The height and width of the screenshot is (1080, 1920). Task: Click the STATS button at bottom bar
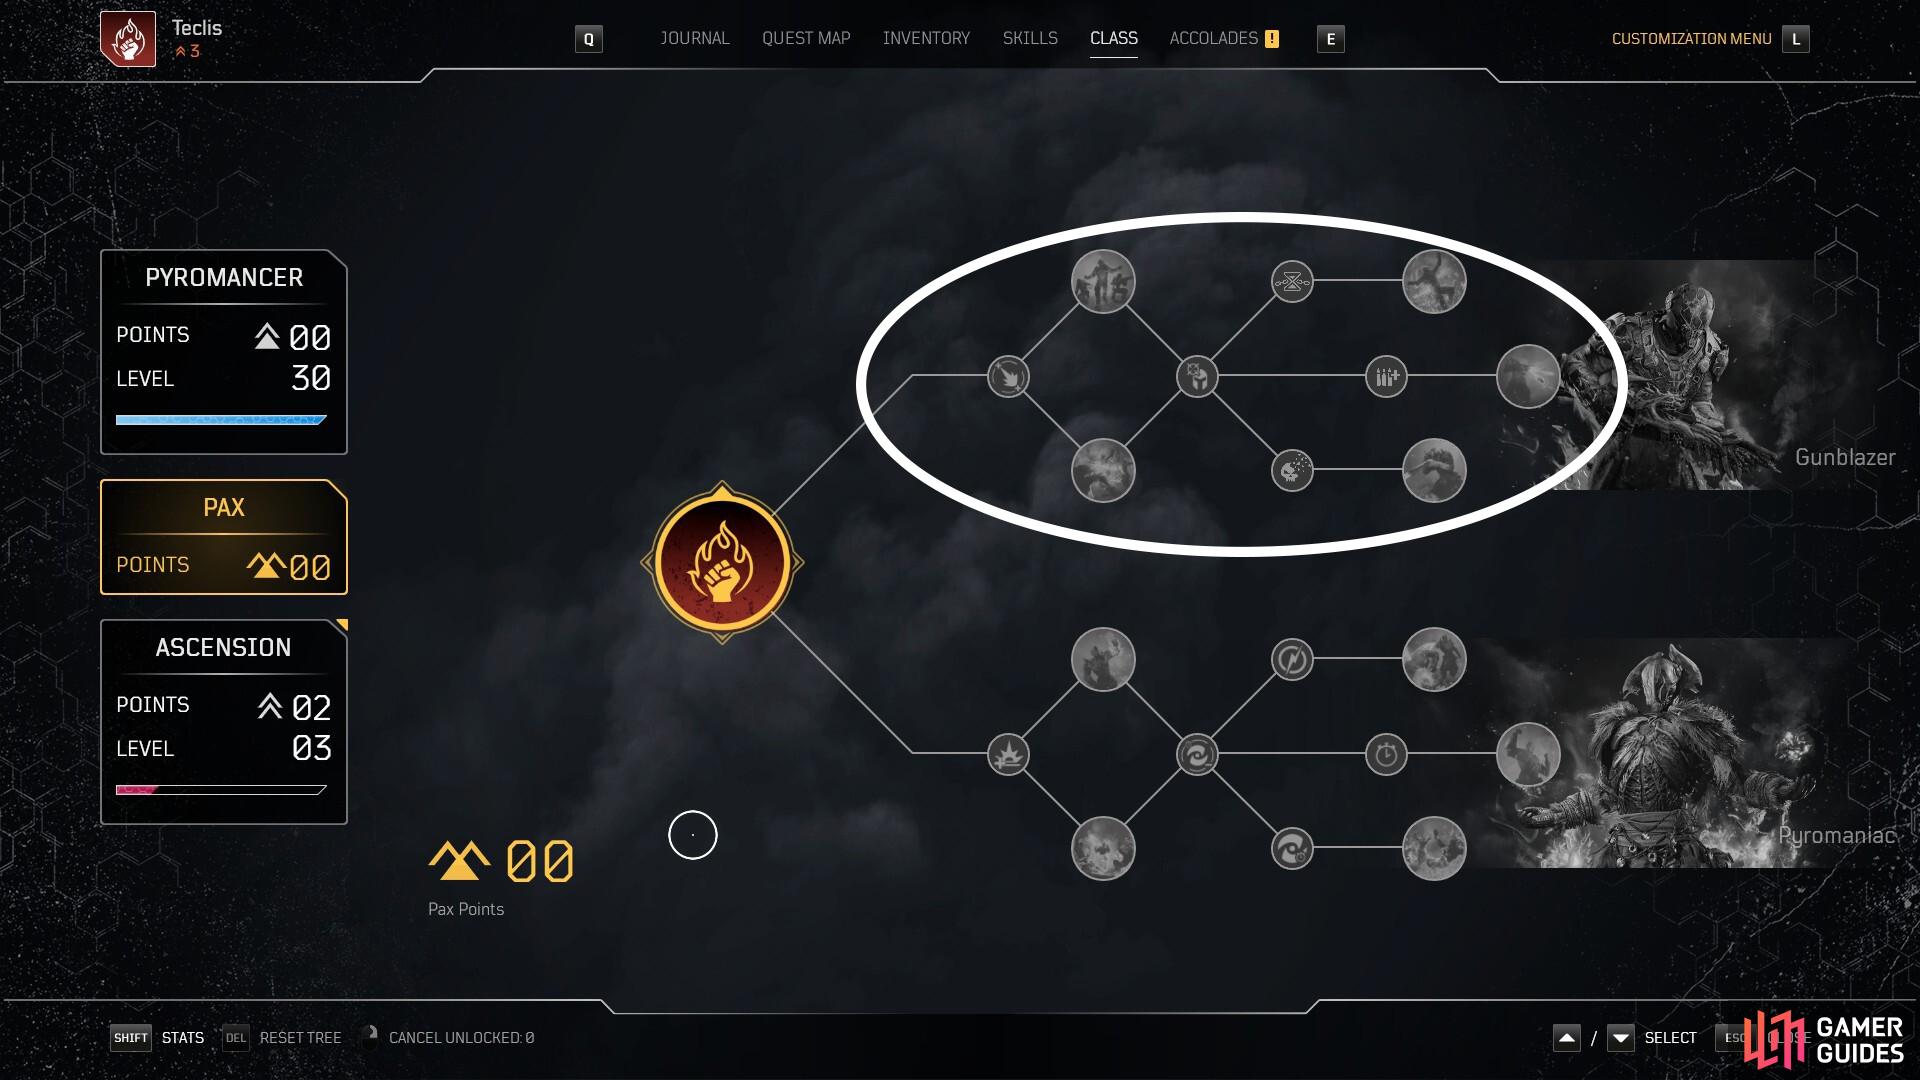[182, 1038]
